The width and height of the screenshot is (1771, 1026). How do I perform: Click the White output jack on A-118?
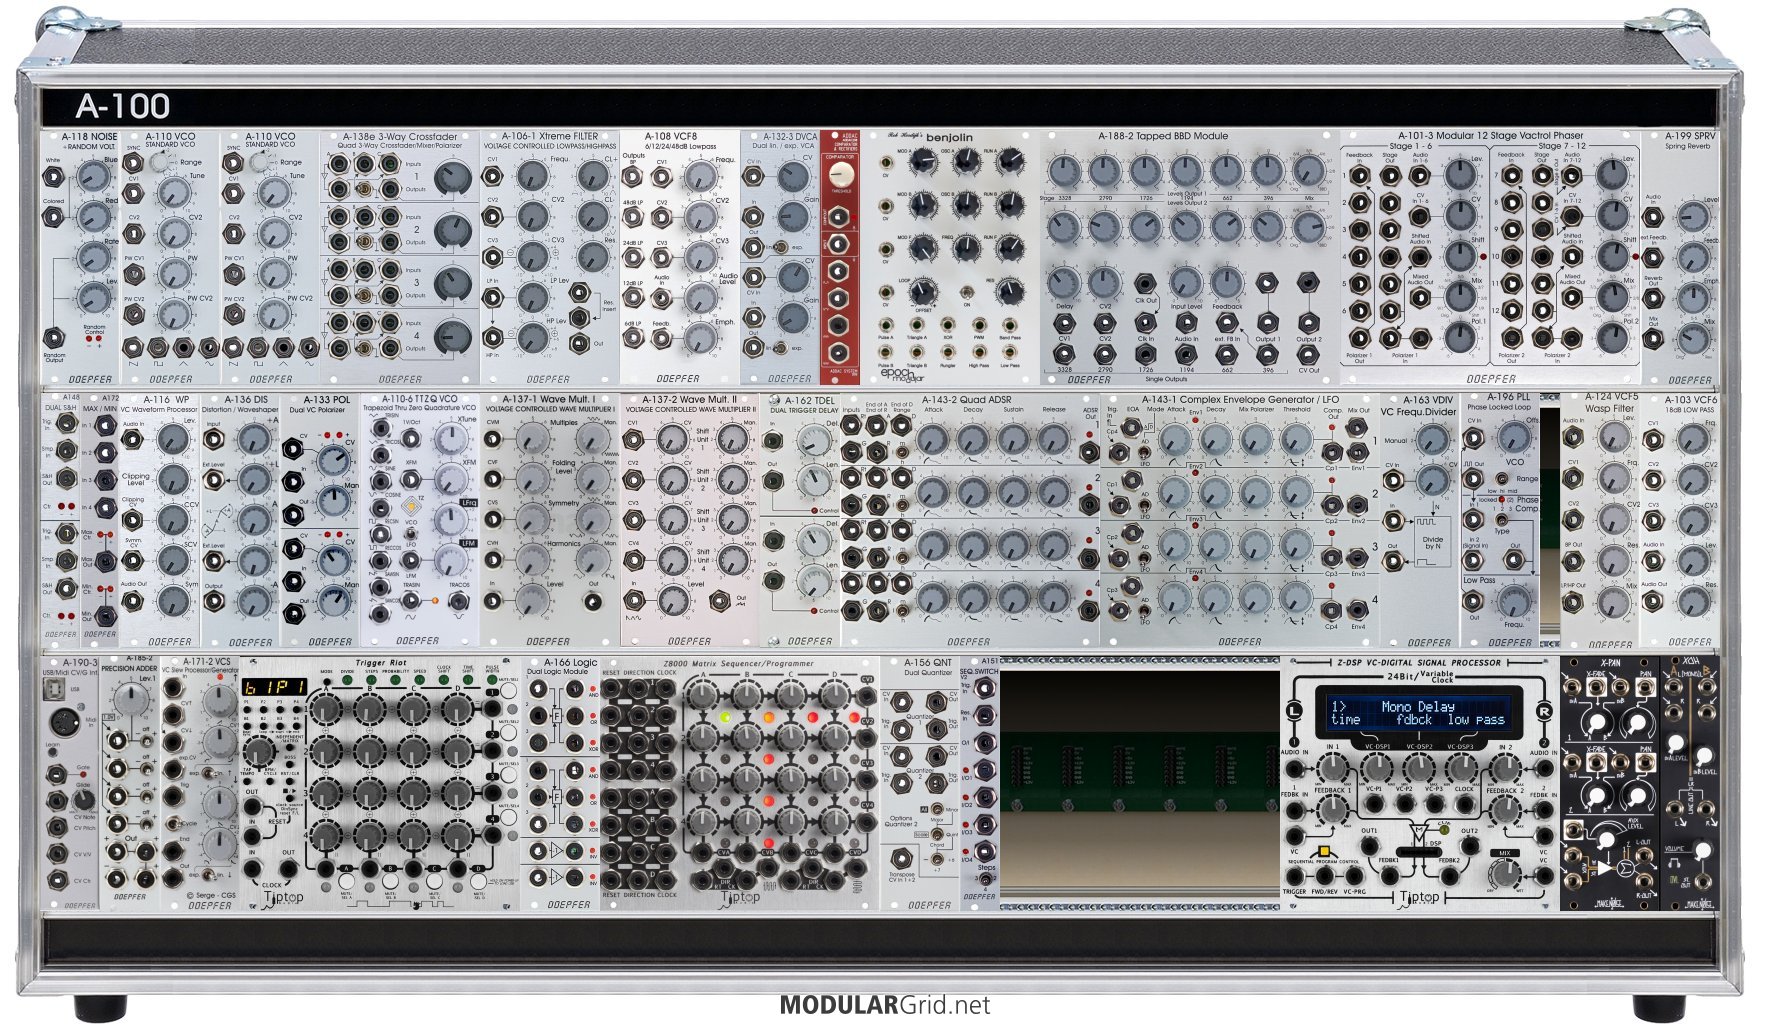[54, 178]
